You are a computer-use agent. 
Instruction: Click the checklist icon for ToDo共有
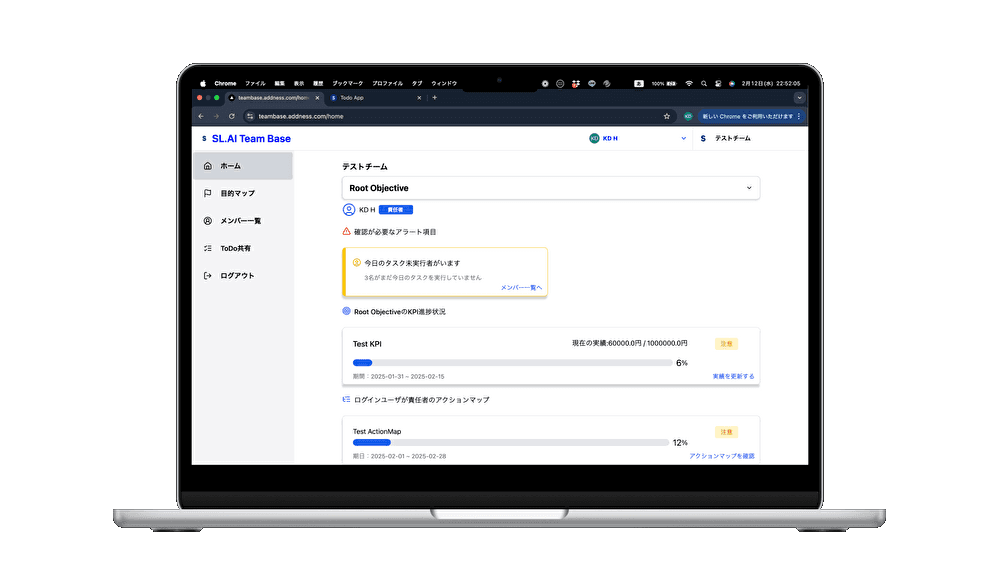207,248
